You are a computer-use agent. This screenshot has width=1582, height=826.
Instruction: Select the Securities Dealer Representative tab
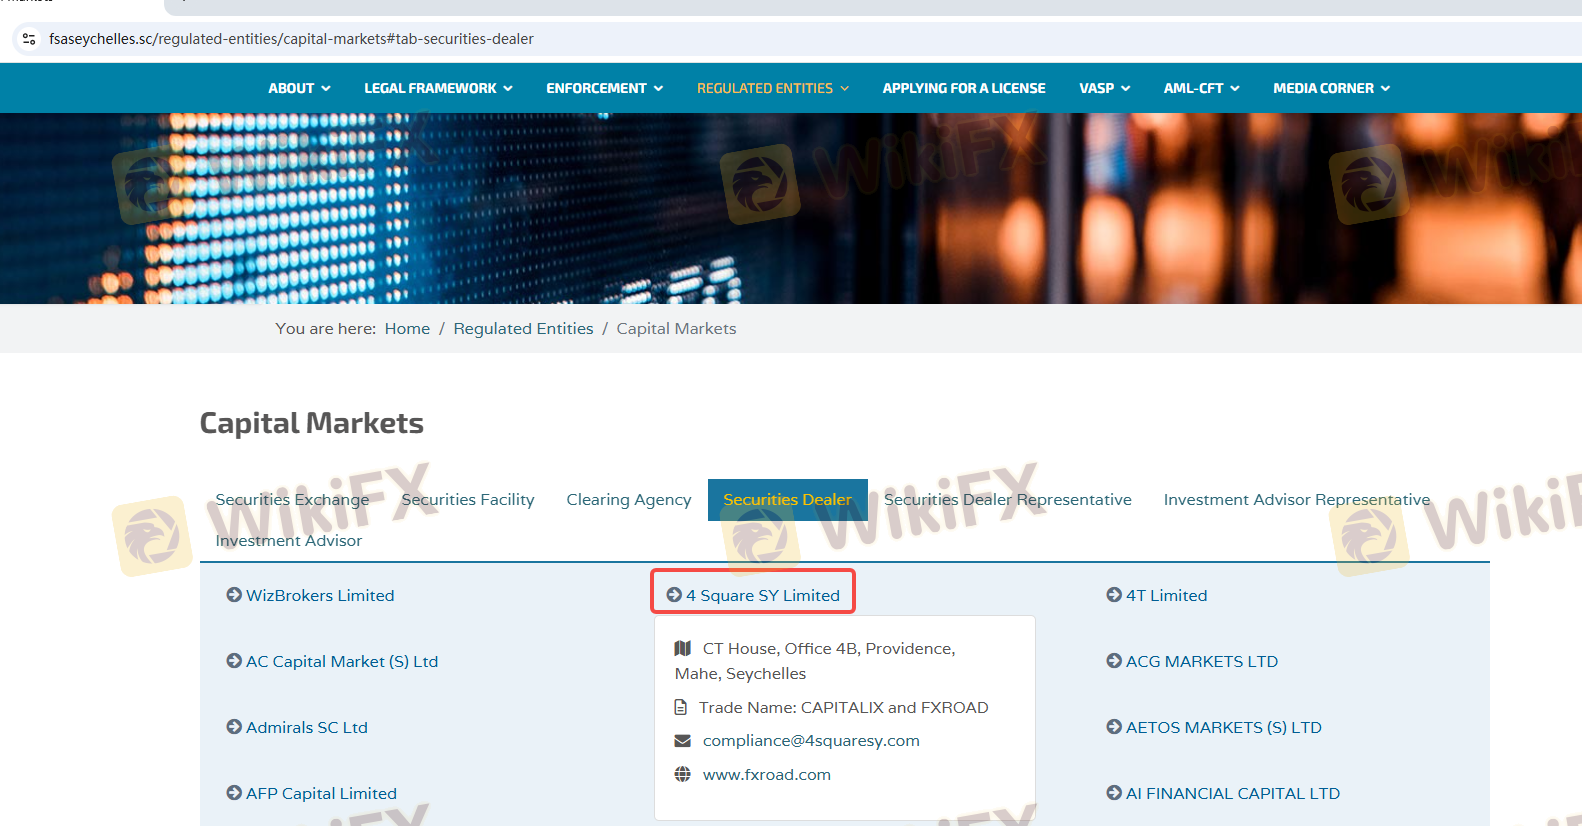(1007, 500)
